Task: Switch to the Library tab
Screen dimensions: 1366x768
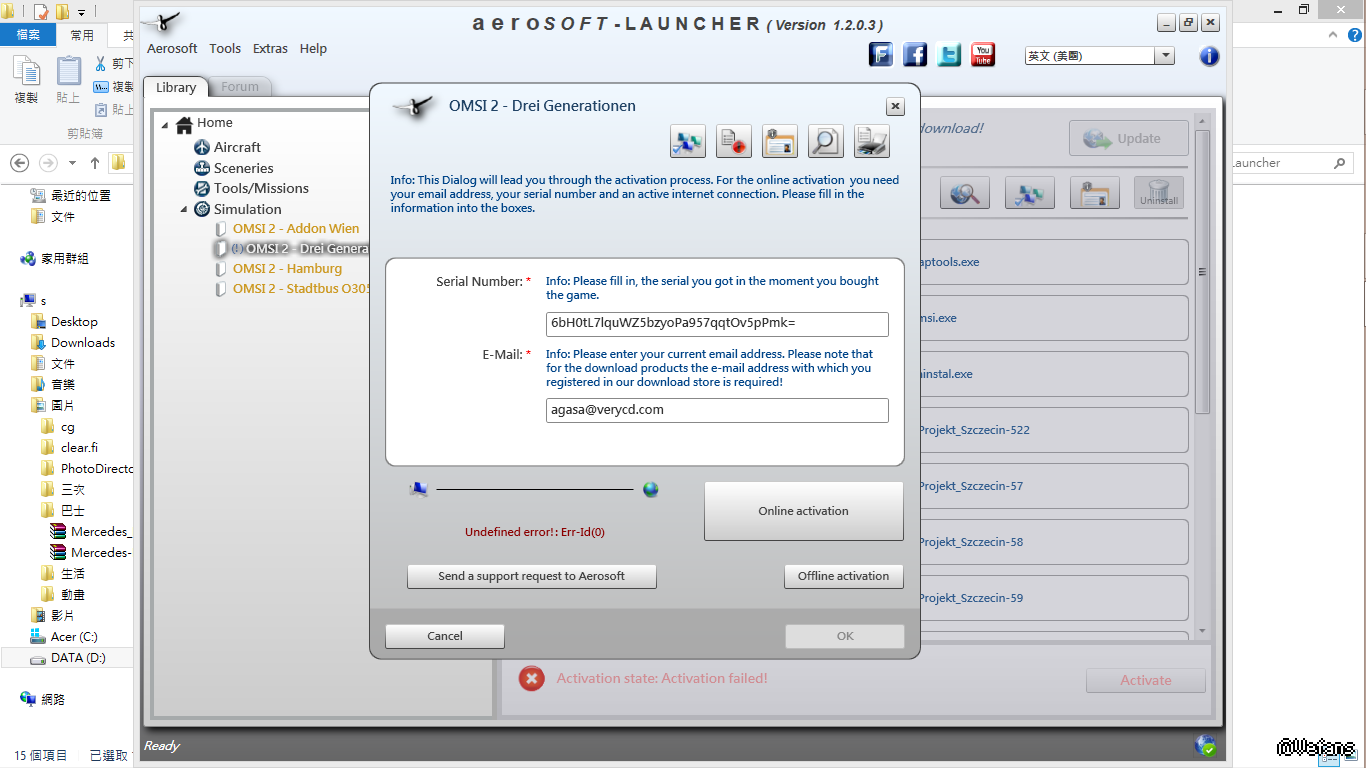Action: (176, 87)
